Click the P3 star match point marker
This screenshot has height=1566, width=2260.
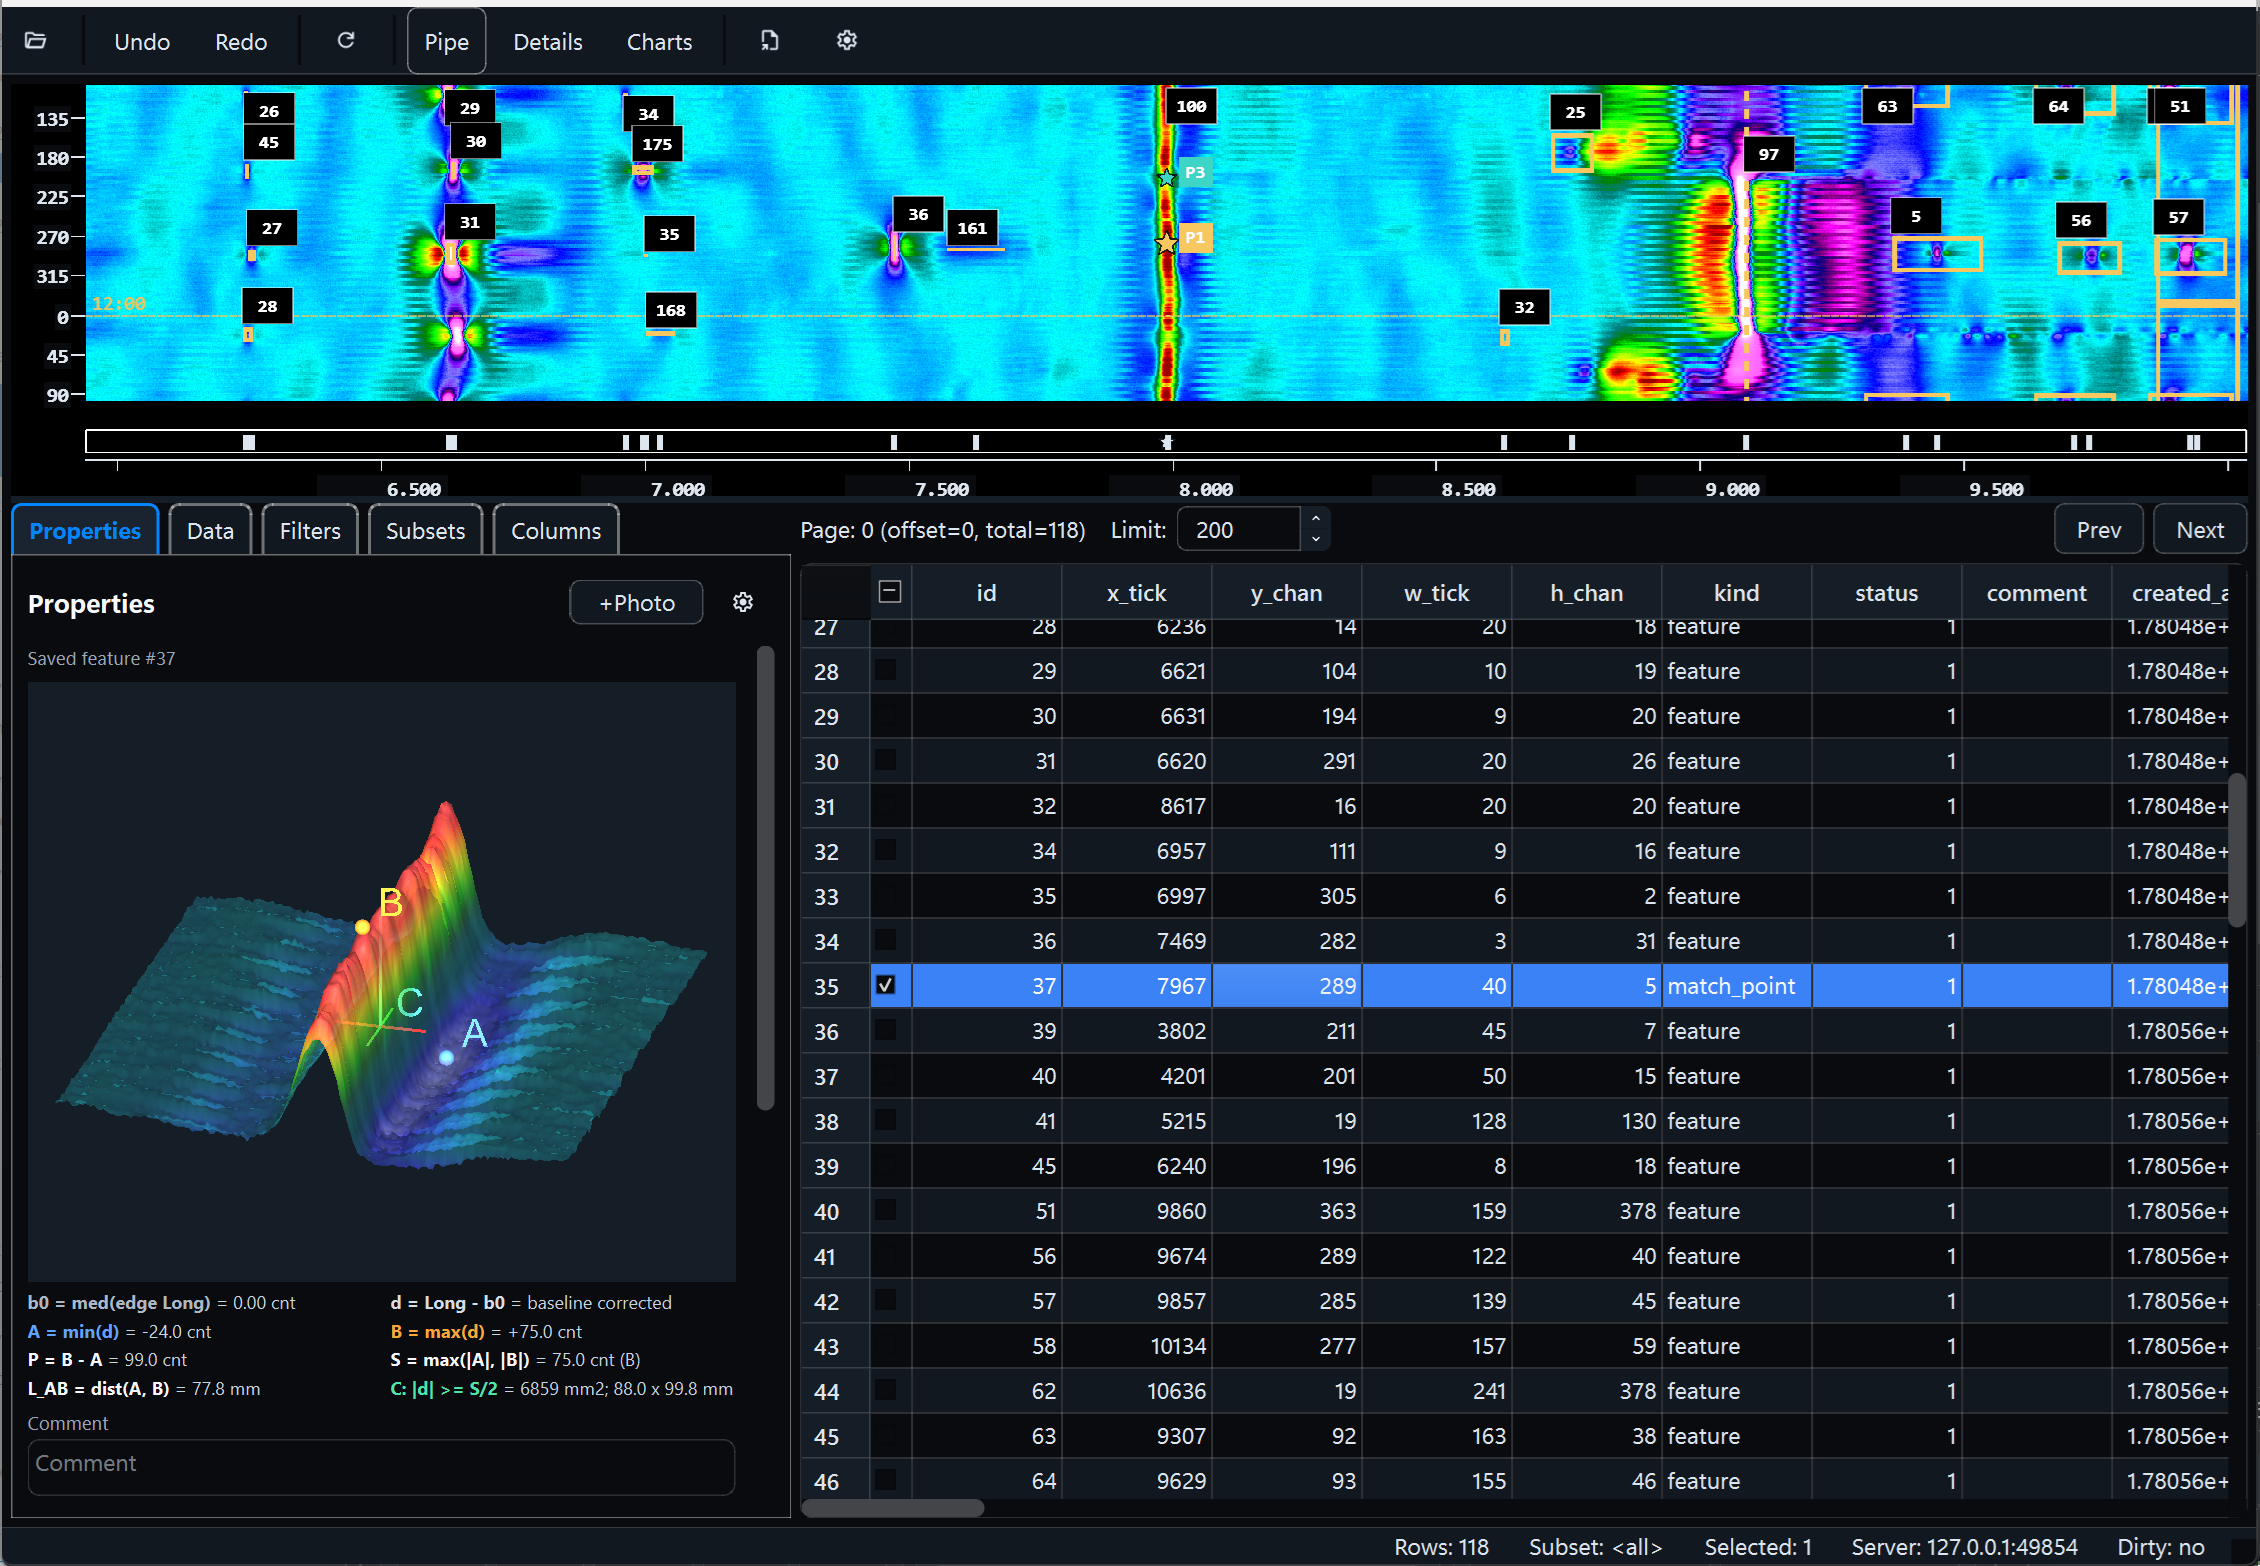[x=1167, y=178]
